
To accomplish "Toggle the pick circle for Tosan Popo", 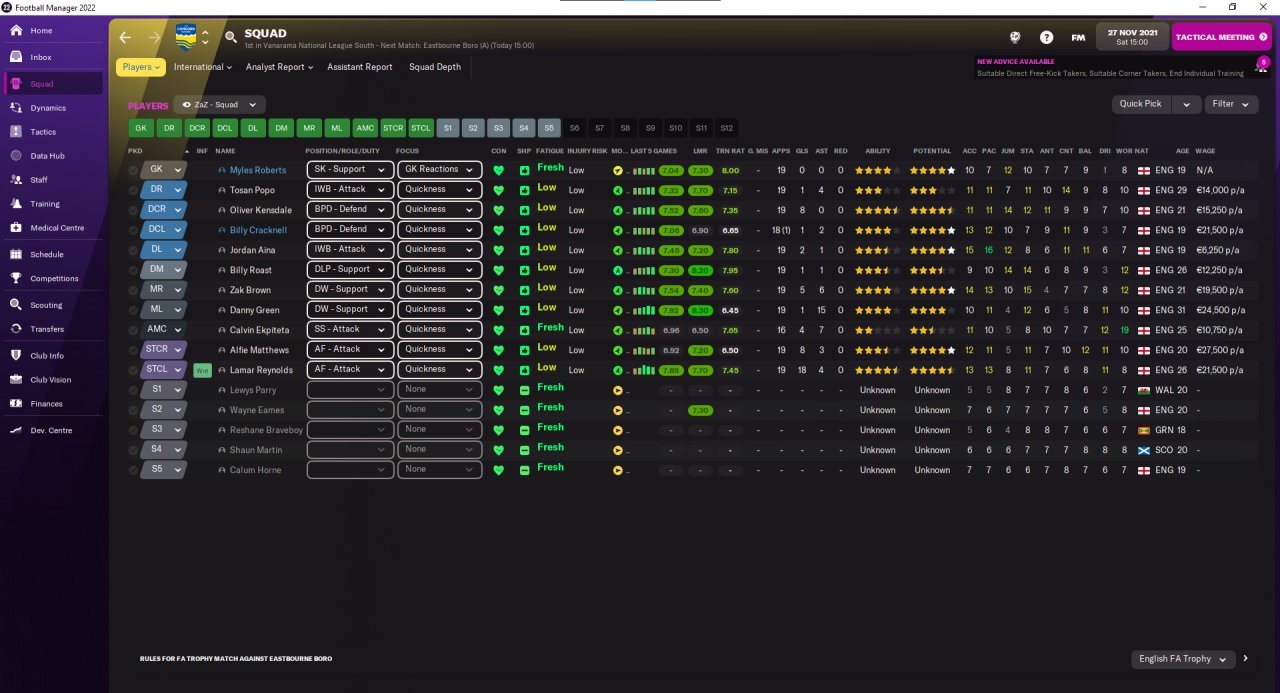I will pos(133,190).
